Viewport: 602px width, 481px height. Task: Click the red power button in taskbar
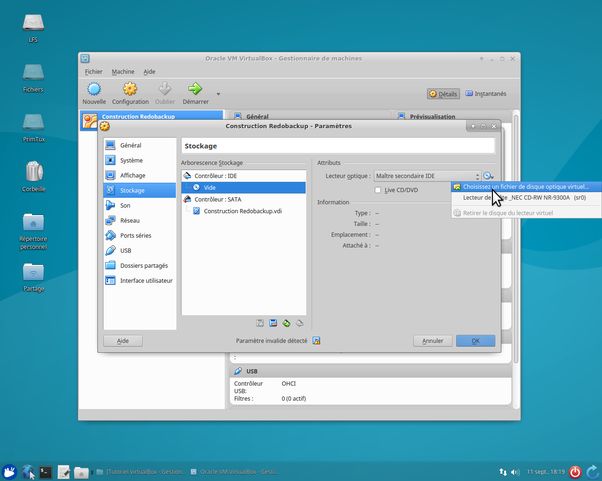point(575,472)
